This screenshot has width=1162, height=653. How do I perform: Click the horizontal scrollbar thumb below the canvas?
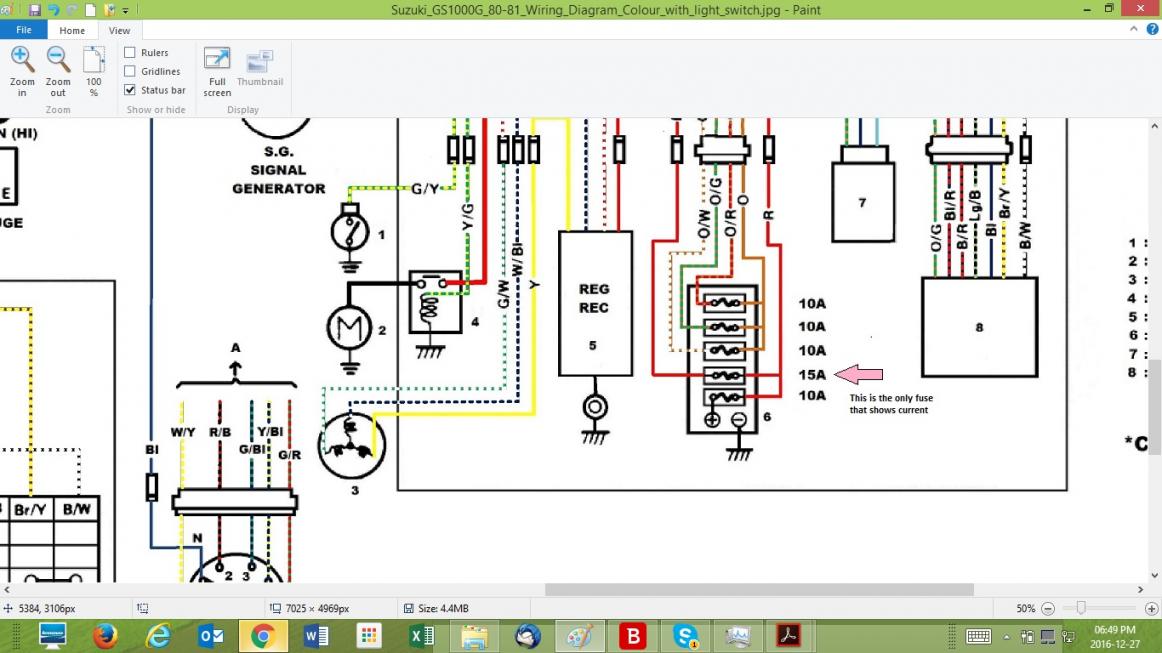pyautogui.click(x=758, y=590)
